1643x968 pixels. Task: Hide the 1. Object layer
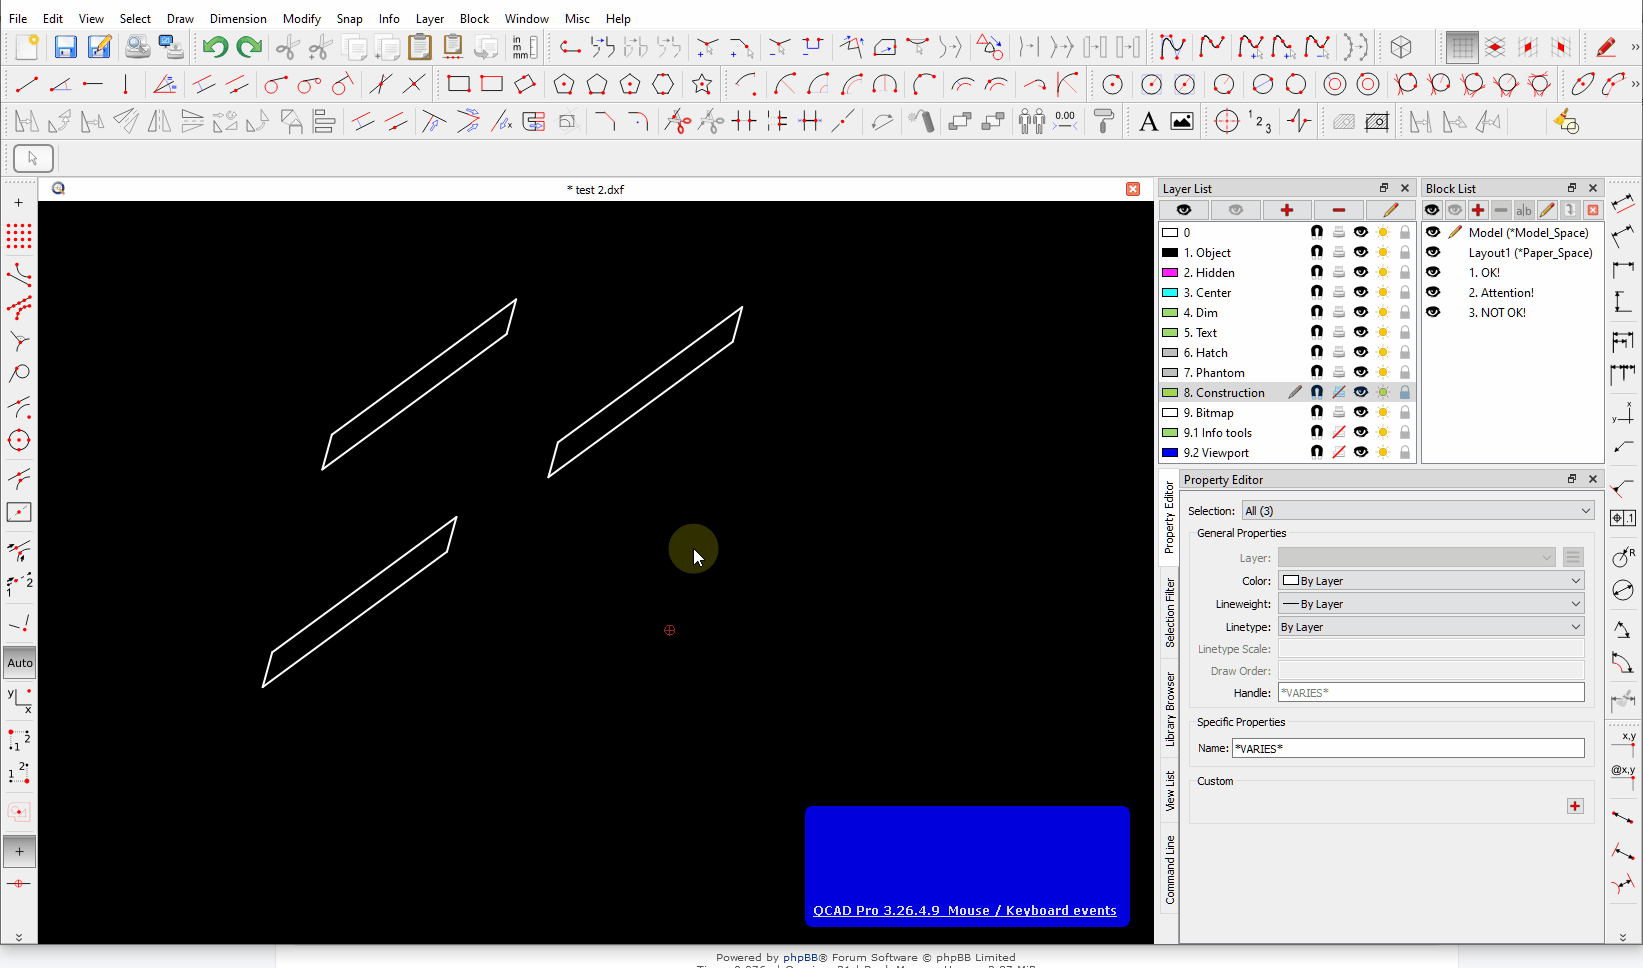tap(1361, 252)
